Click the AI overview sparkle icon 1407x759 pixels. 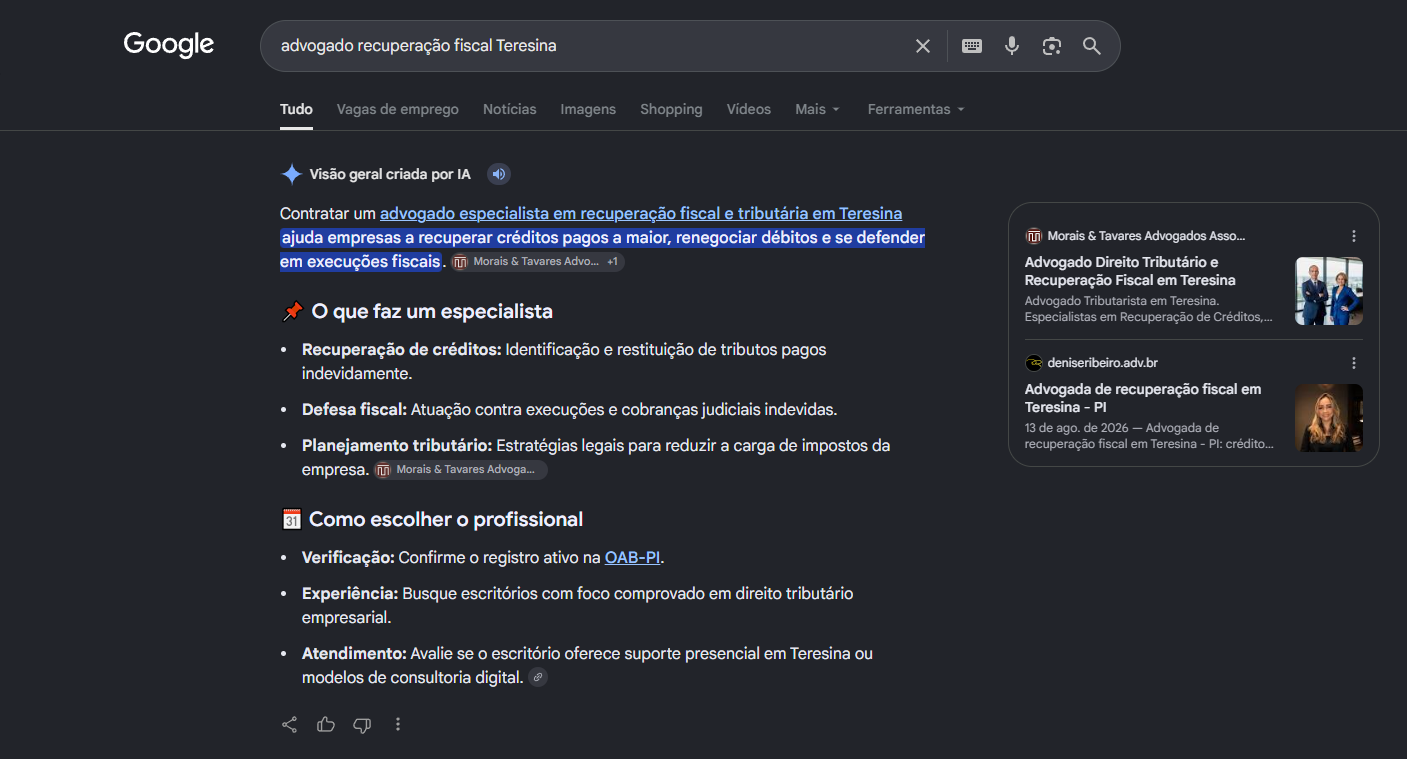[291, 175]
